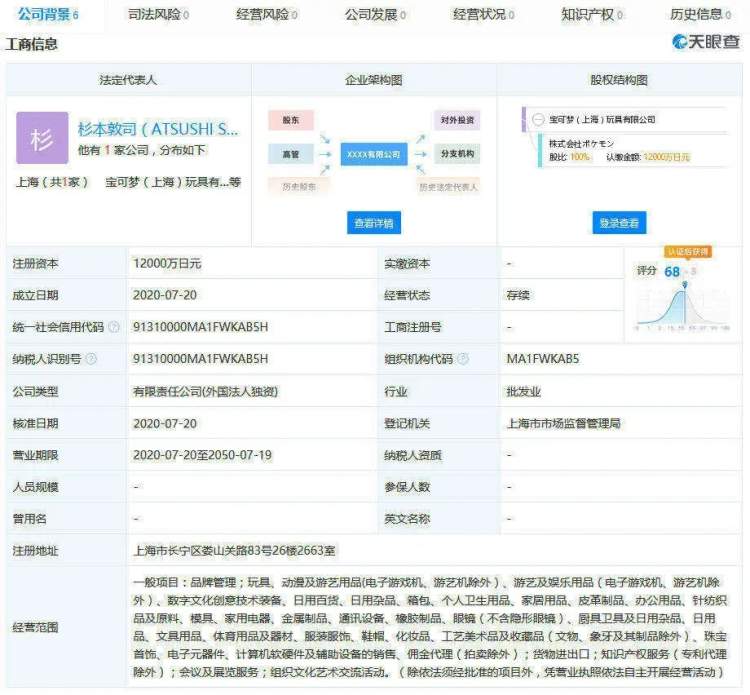Viewport: 750px width, 695px height.
Task: Click organization code MA1FWKAB5
Action: [x=543, y=359]
